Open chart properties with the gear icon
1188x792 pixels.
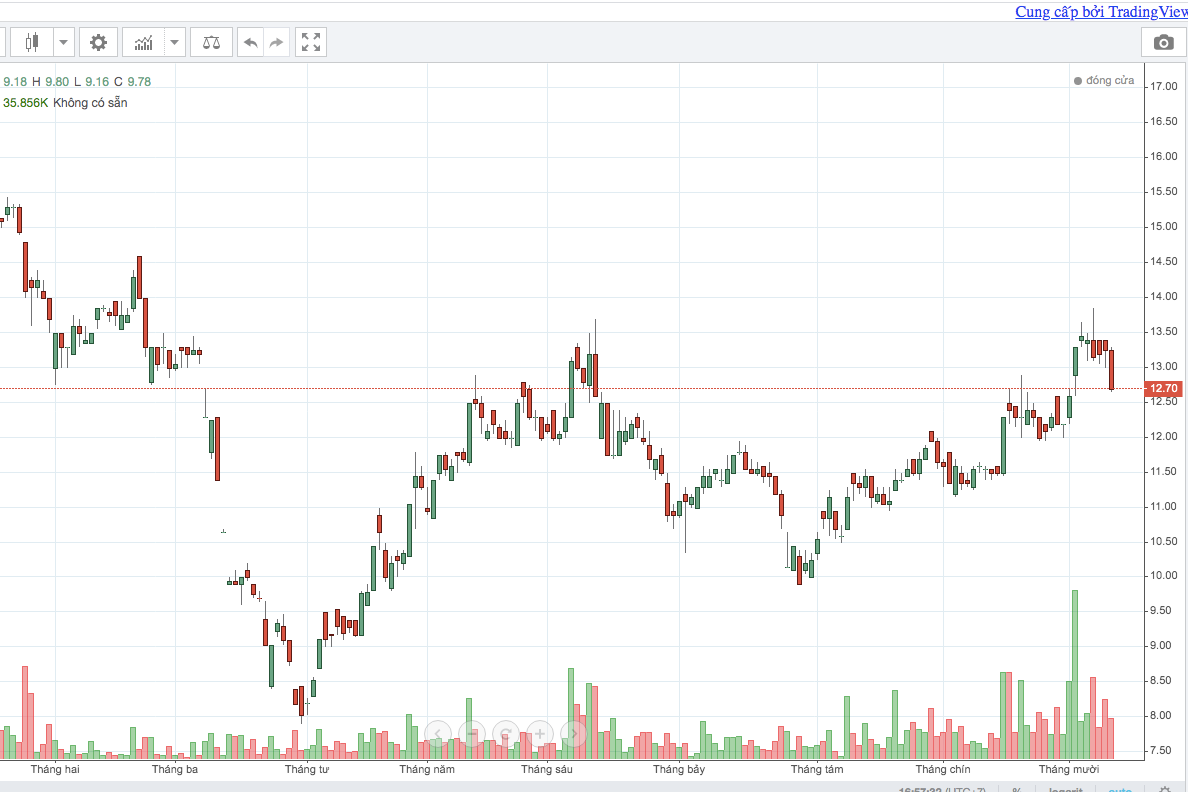pos(98,42)
